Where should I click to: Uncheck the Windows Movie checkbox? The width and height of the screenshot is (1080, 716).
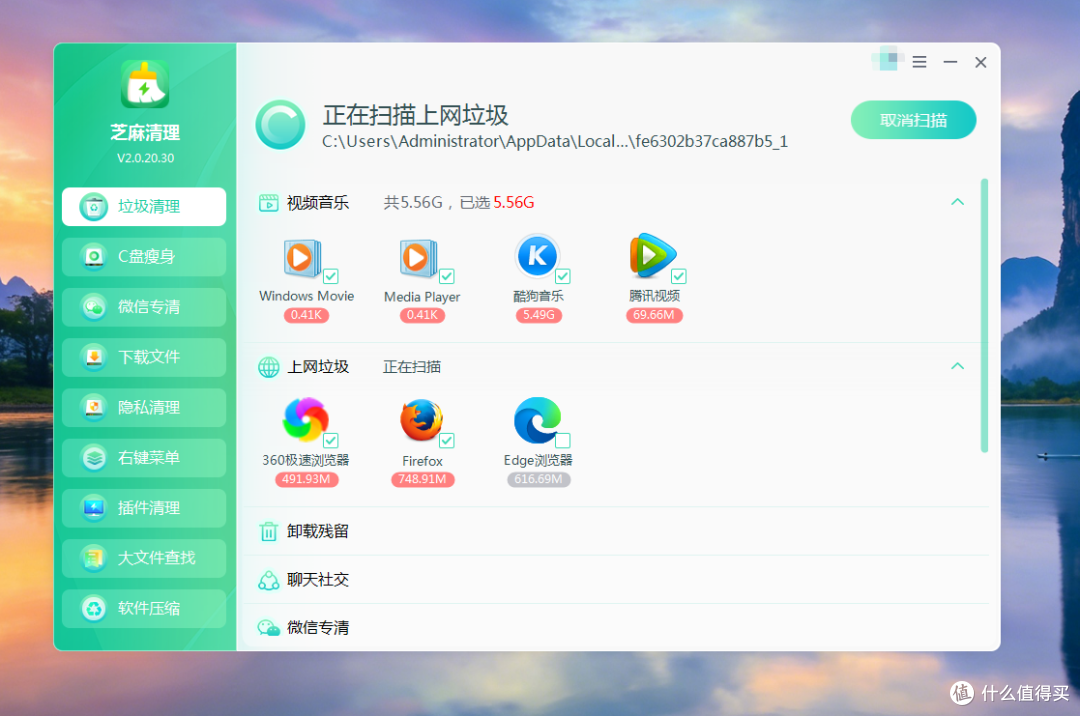(331, 276)
